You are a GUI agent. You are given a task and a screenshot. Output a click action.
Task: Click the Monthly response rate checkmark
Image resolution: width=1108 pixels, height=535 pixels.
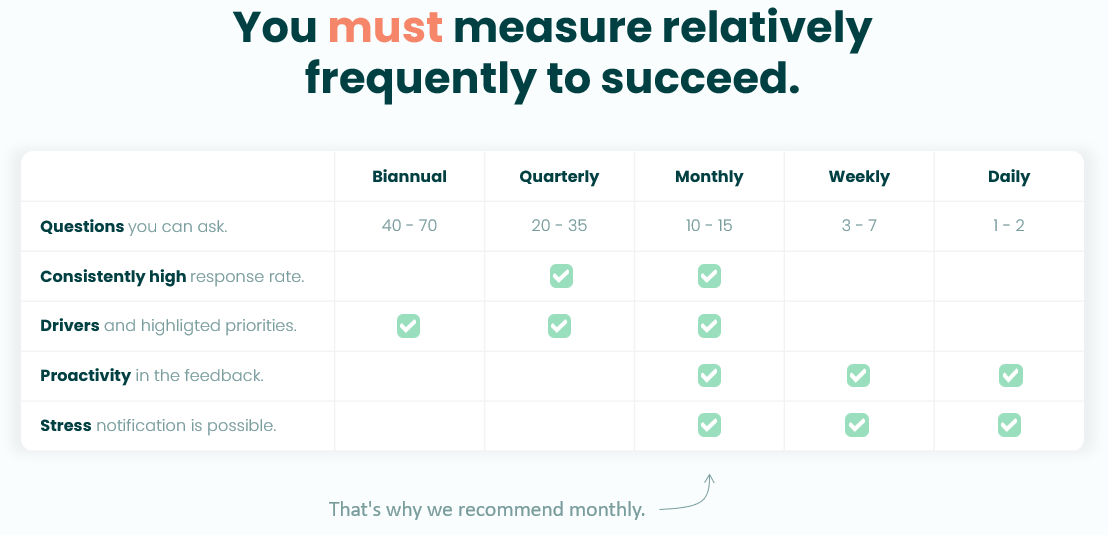click(x=709, y=276)
